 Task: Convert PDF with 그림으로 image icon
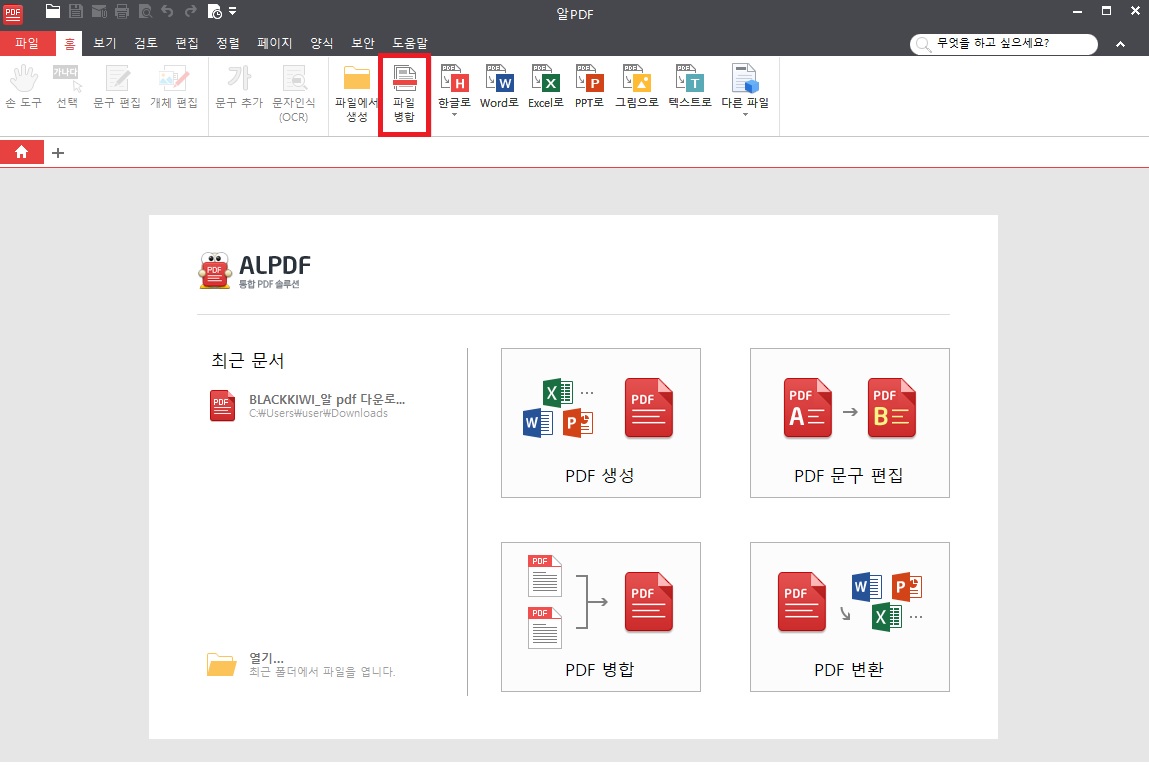636,86
